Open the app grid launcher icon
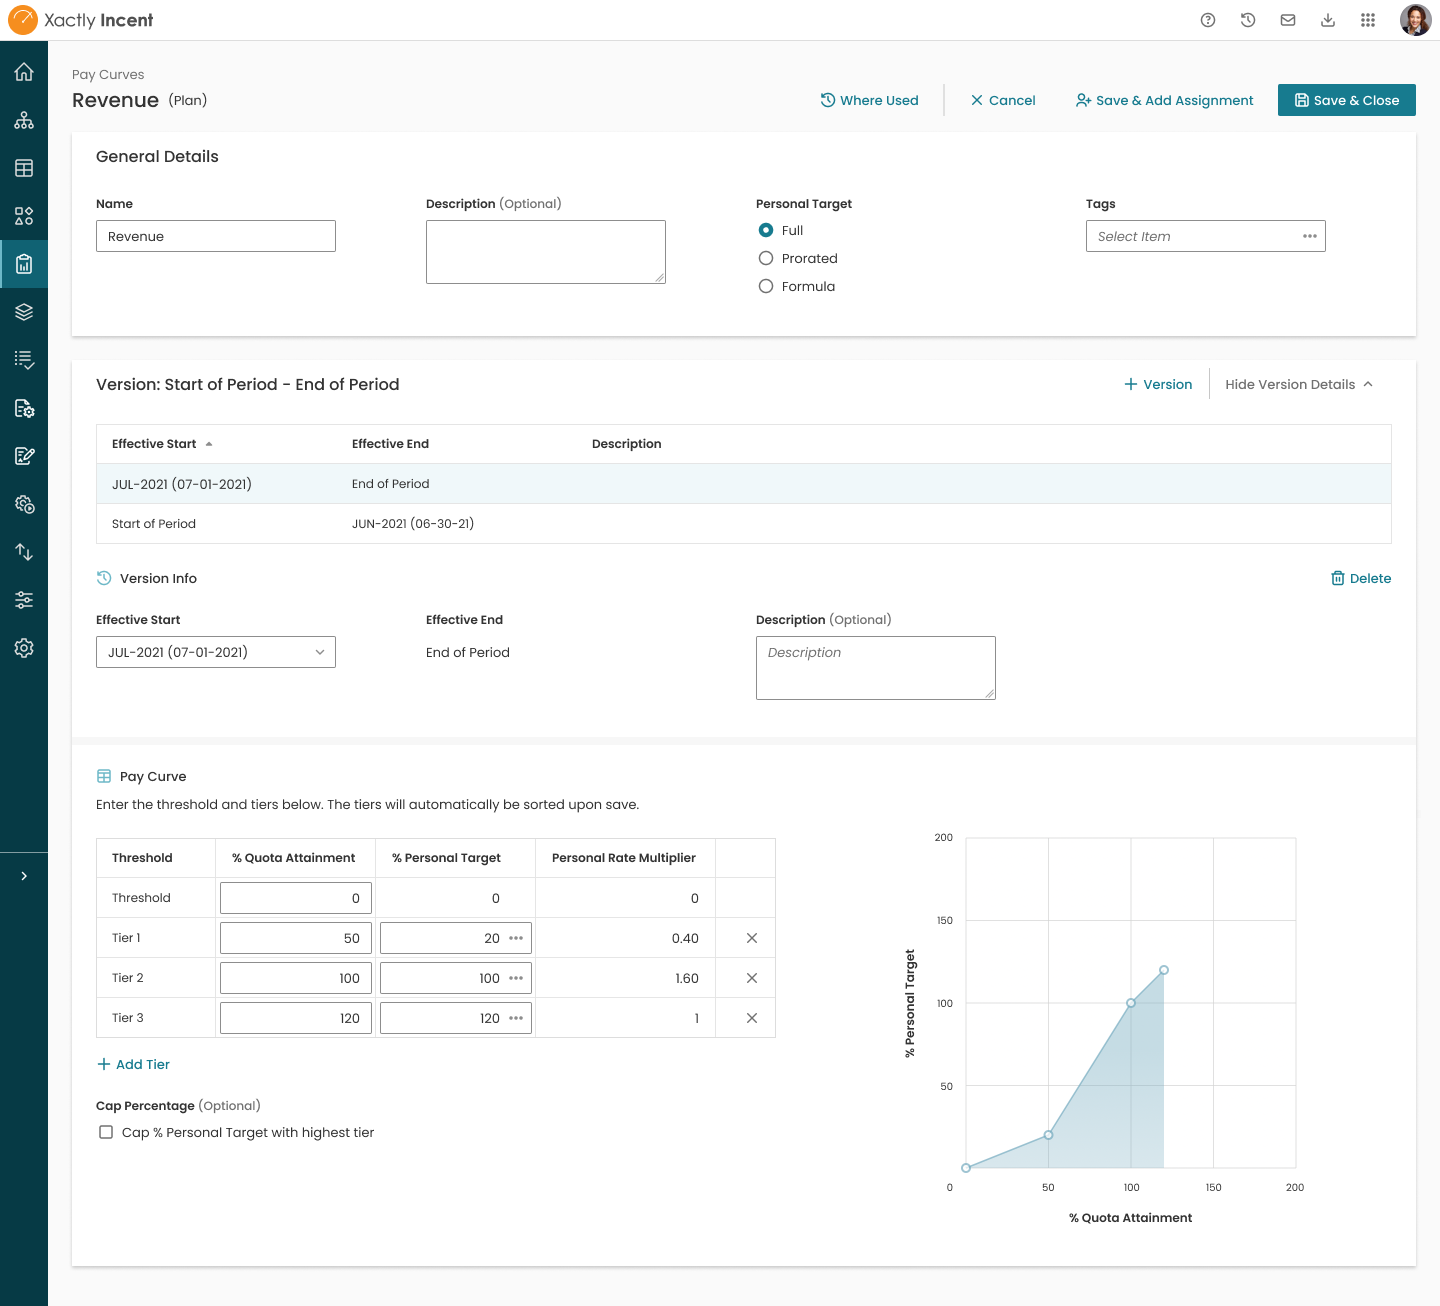 click(1367, 20)
